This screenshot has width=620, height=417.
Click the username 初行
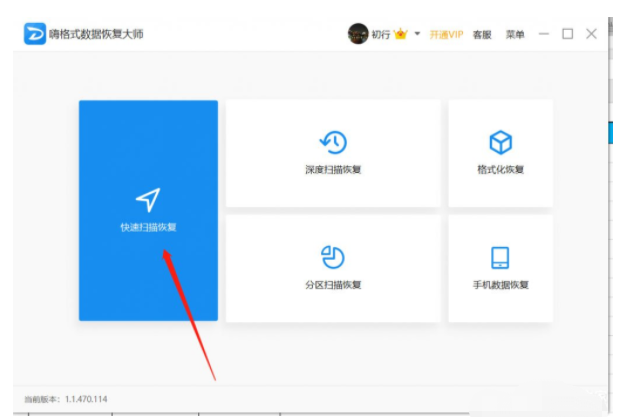[381, 34]
